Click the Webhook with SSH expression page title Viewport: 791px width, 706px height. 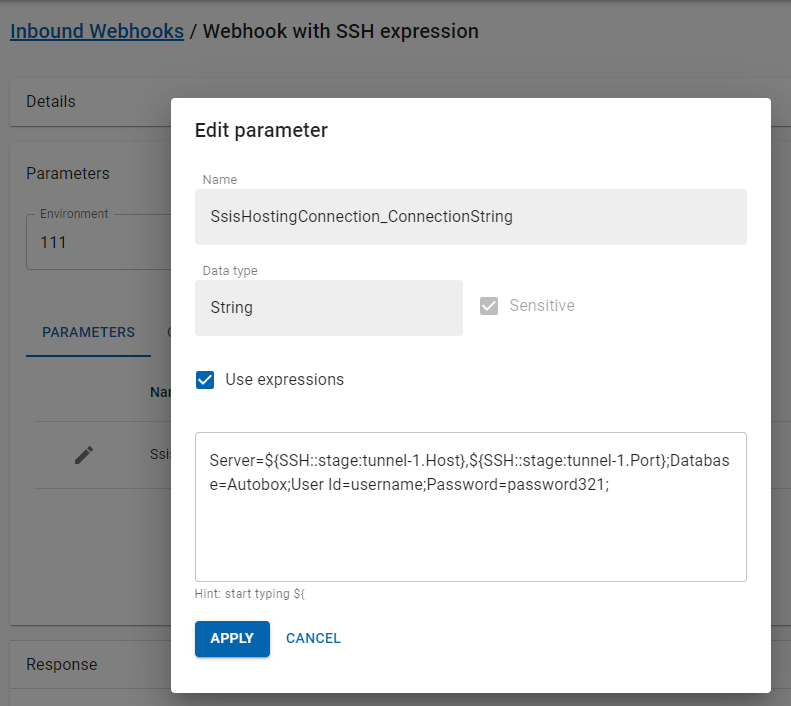click(340, 31)
